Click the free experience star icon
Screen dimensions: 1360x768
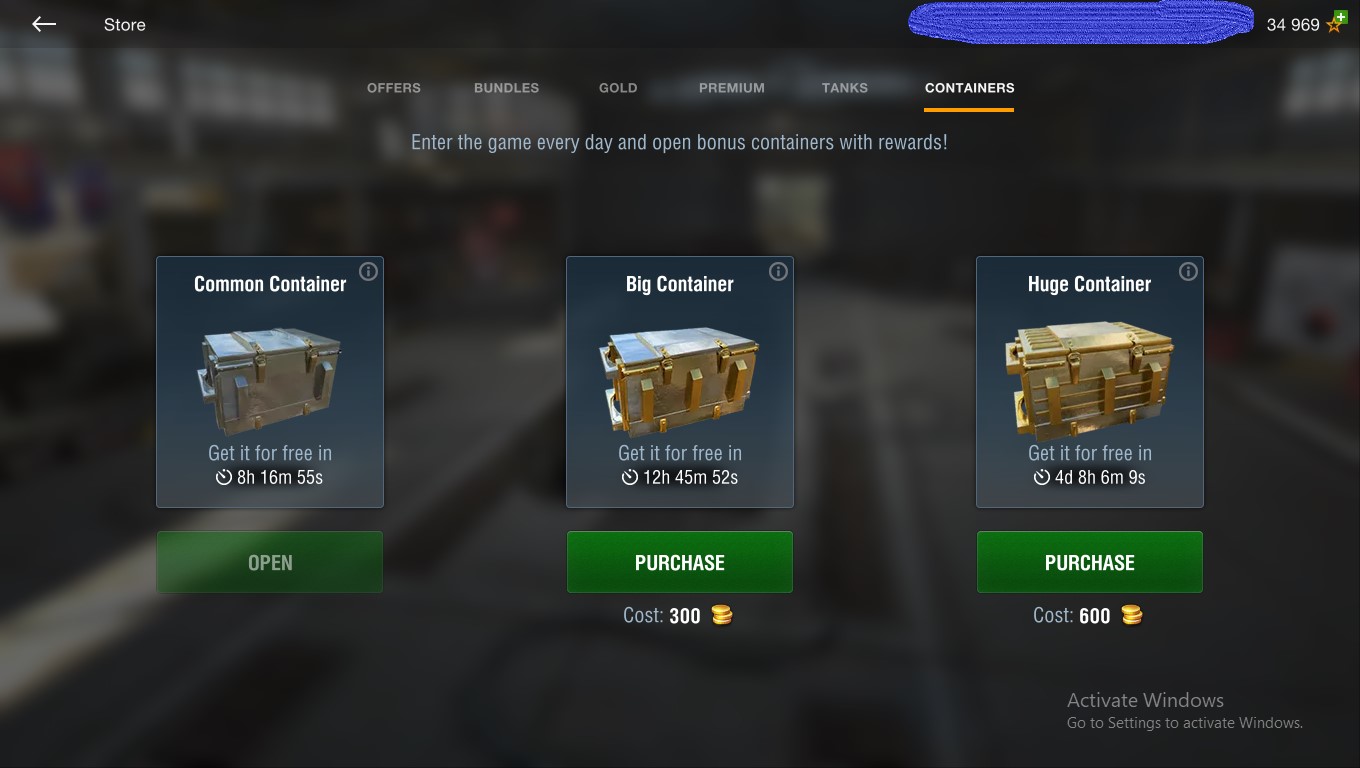pos(1336,23)
